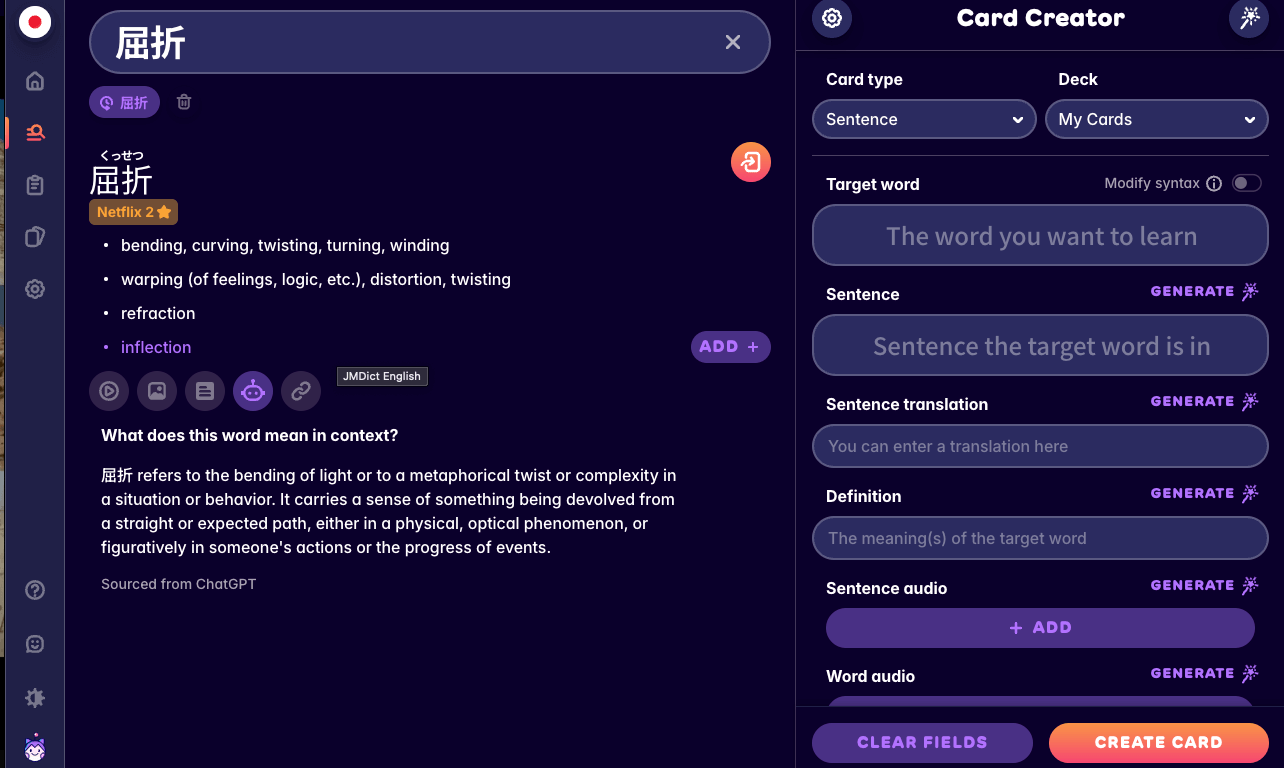This screenshot has height=768, width=1284.
Task: Click the magic wand icon top right
Action: pyautogui.click(x=1249, y=18)
